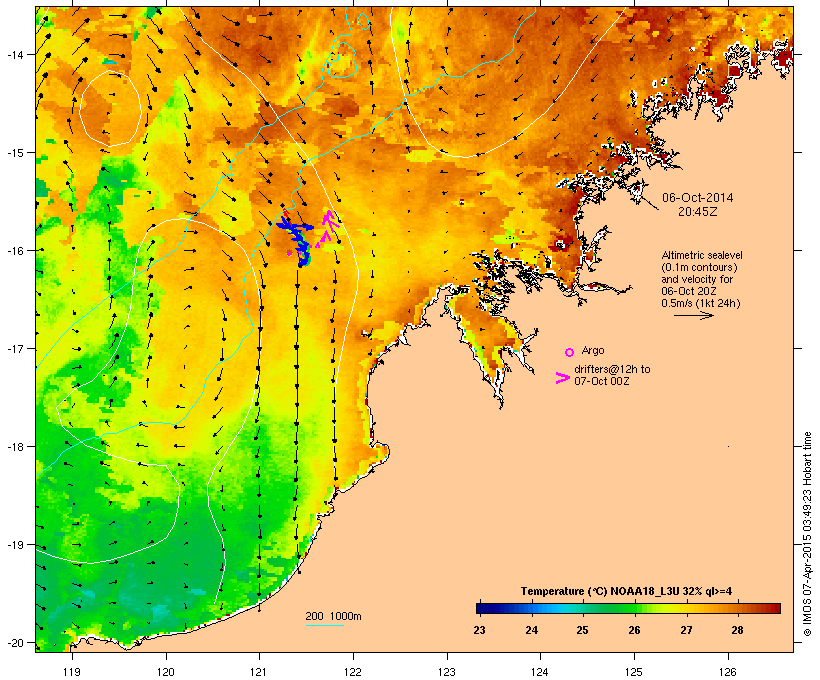Click the 'Argo' legend label
The width and height of the screenshot is (820, 680).
[593, 350]
